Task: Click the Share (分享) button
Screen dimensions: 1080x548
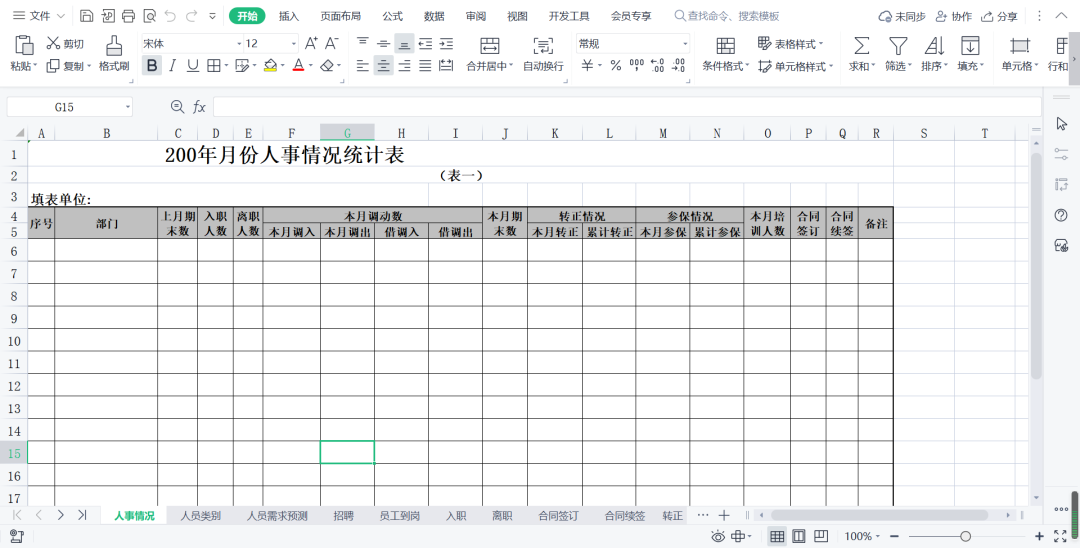Action: (999, 16)
